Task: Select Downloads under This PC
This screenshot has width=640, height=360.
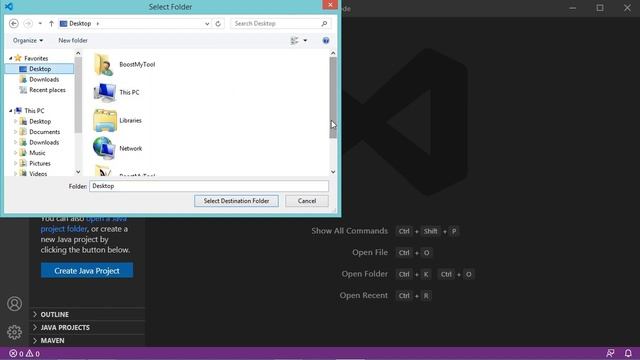Action: click(x=44, y=142)
